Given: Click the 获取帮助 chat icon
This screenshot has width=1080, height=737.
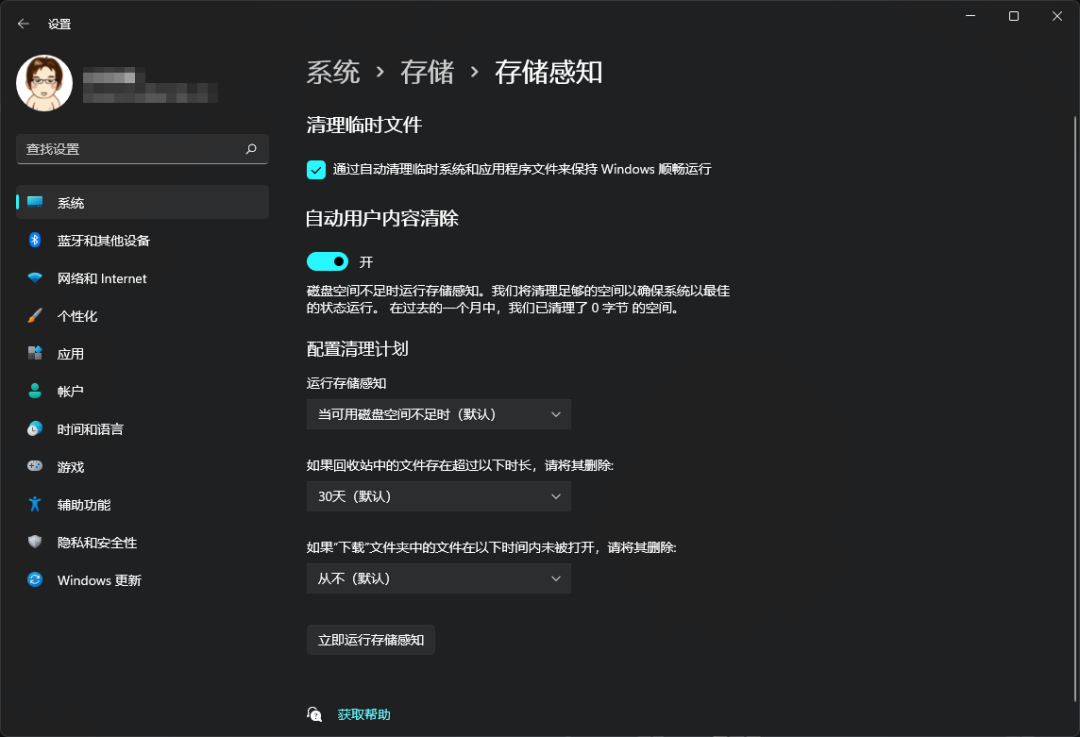Looking at the screenshot, I should [315, 714].
